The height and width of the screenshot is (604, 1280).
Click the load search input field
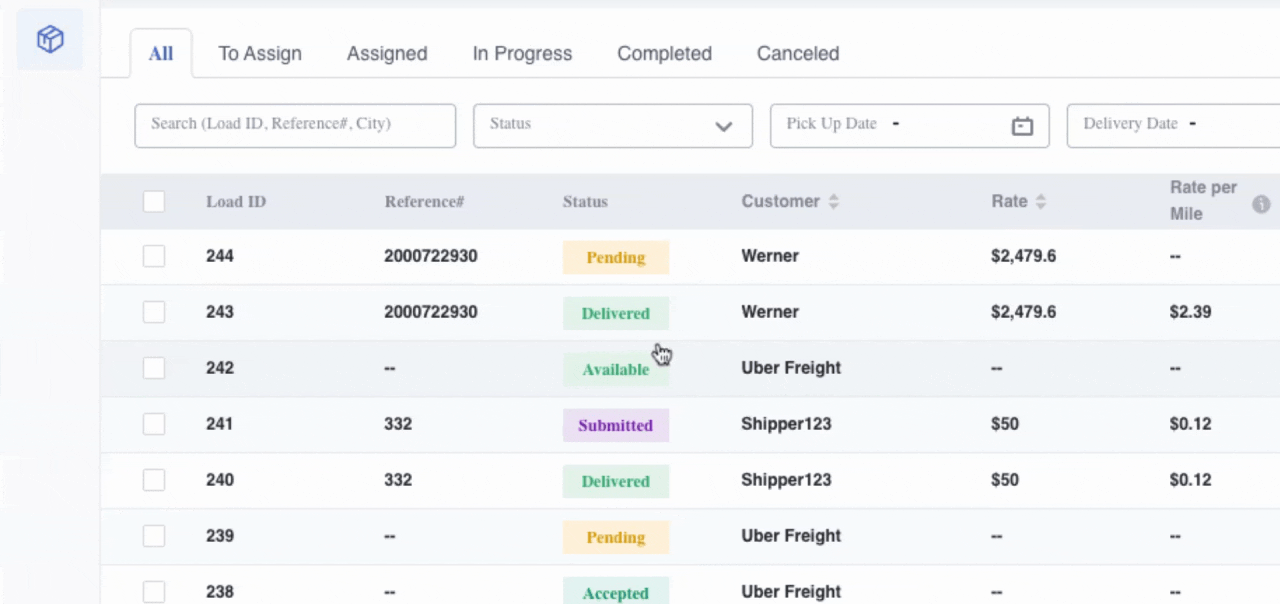(295, 126)
